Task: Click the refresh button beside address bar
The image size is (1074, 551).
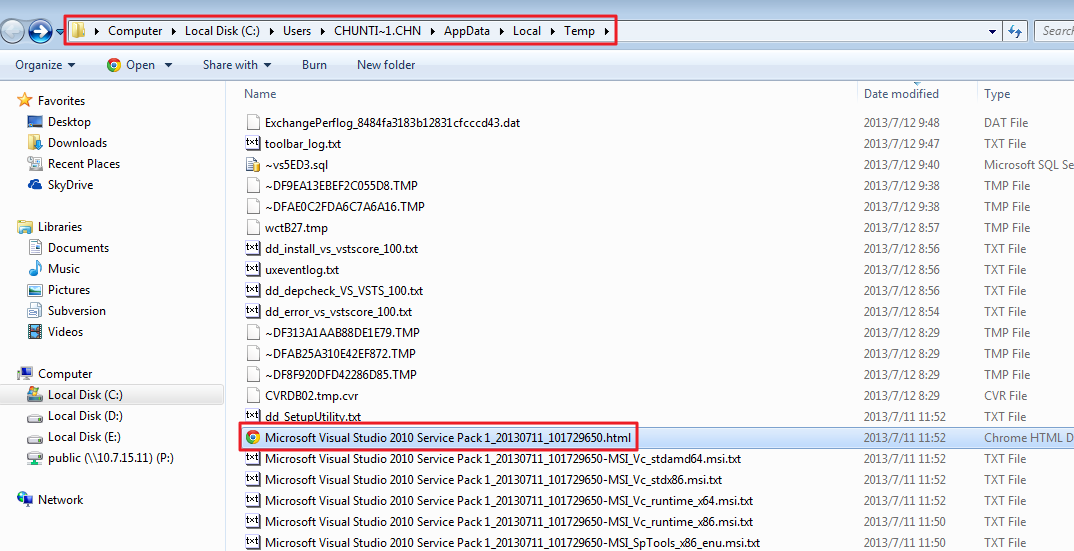Action: [1014, 31]
